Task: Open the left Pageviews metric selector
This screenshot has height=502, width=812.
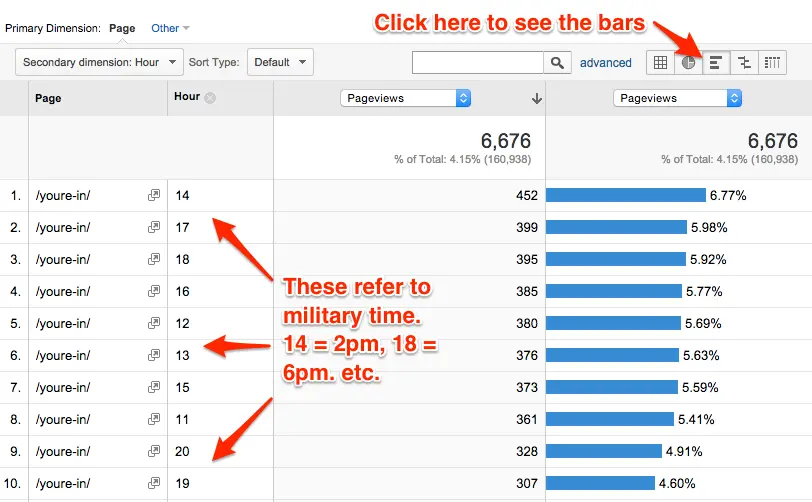Action: tap(405, 98)
